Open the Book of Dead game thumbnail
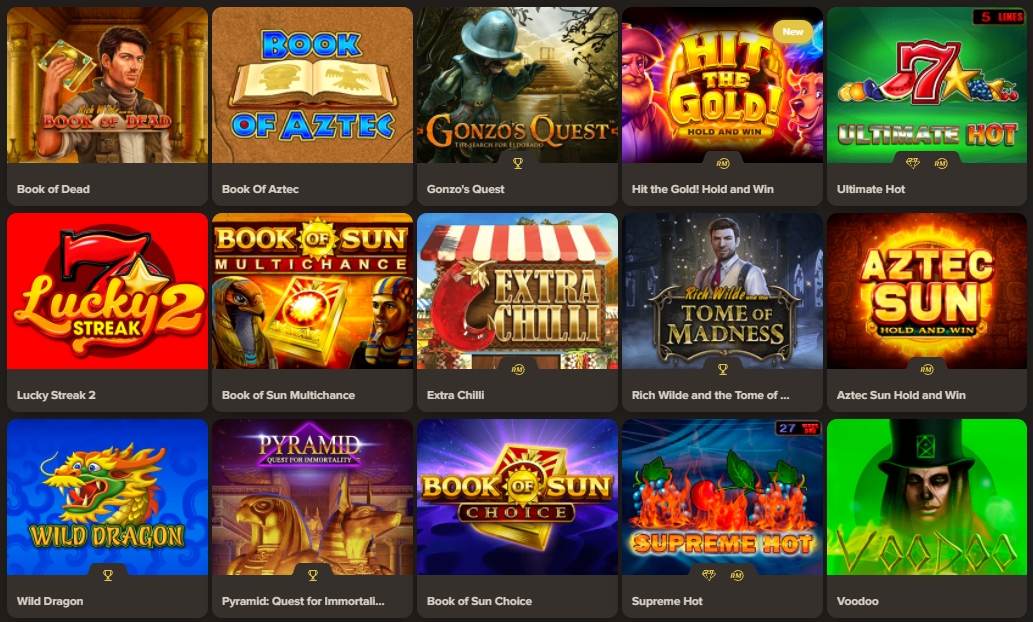 click(x=107, y=85)
